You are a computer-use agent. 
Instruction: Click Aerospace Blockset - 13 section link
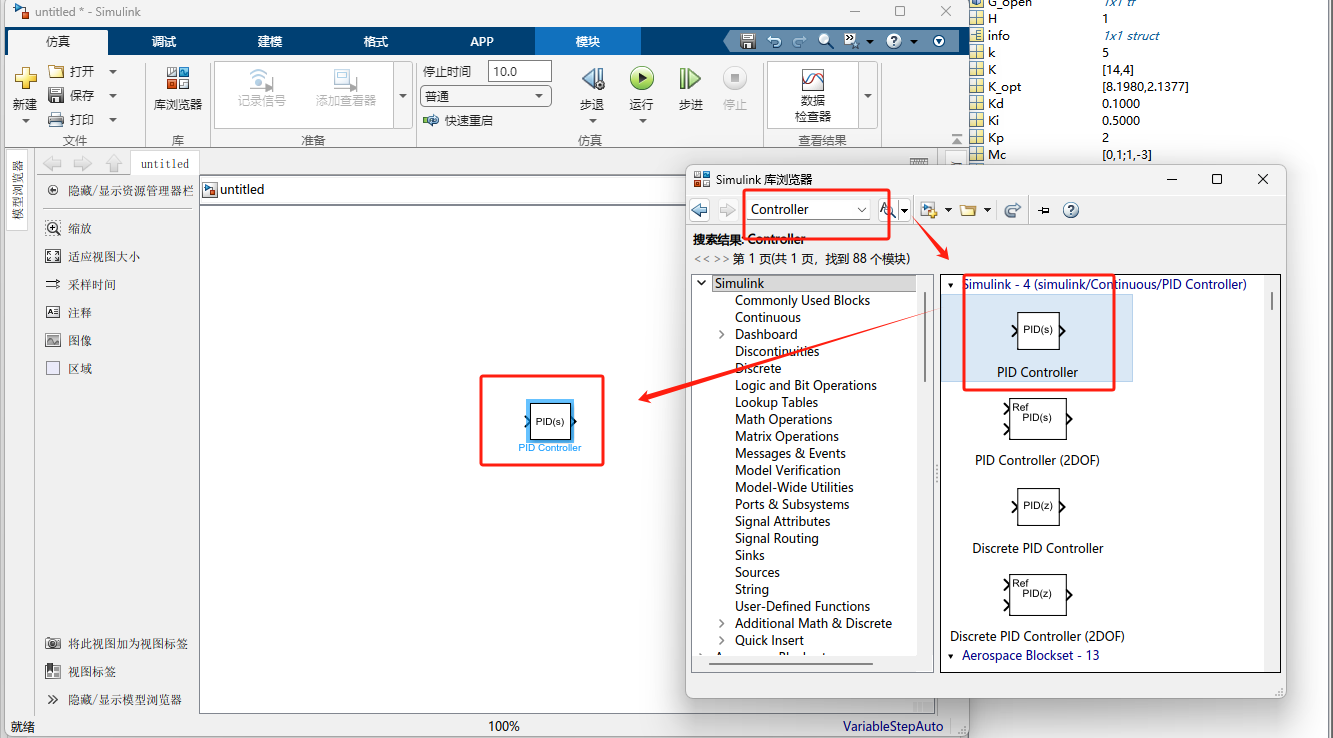point(1030,655)
